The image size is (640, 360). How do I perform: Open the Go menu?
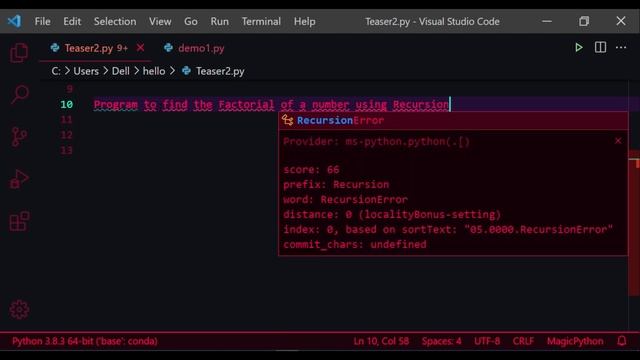pos(191,21)
